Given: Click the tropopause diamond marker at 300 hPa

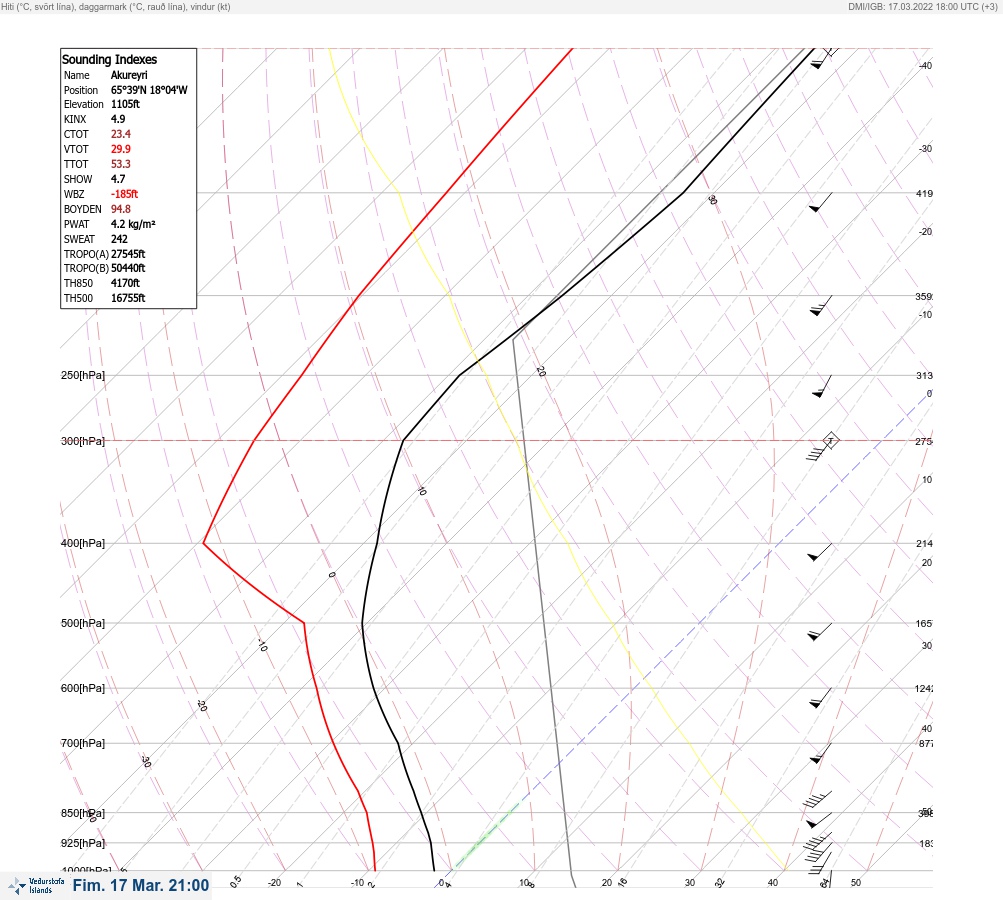Looking at the screenshot, I should (830, 441).
